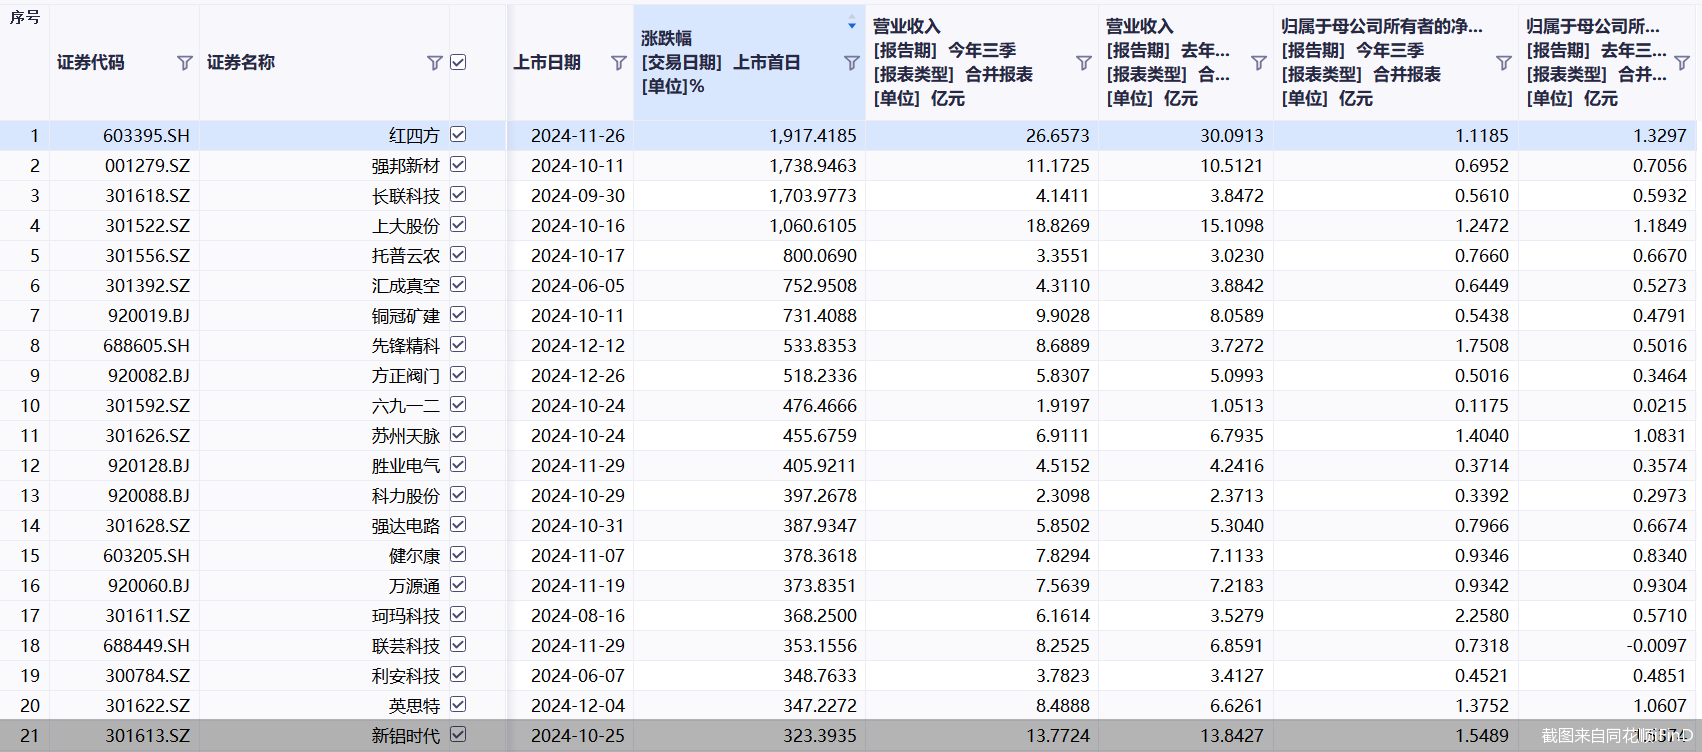The height and width of the screenshot is (752, 1702).
Task: Filter 营业收入 今年三季 column
Action: pos(1083,63)
